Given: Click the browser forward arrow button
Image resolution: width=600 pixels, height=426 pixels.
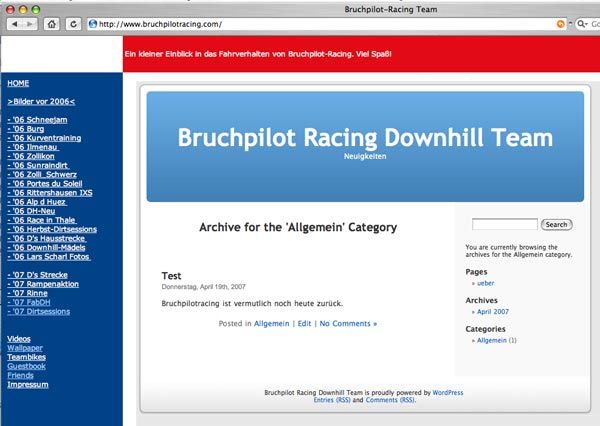Looking at the screenshot, I should tap(30, 24).
